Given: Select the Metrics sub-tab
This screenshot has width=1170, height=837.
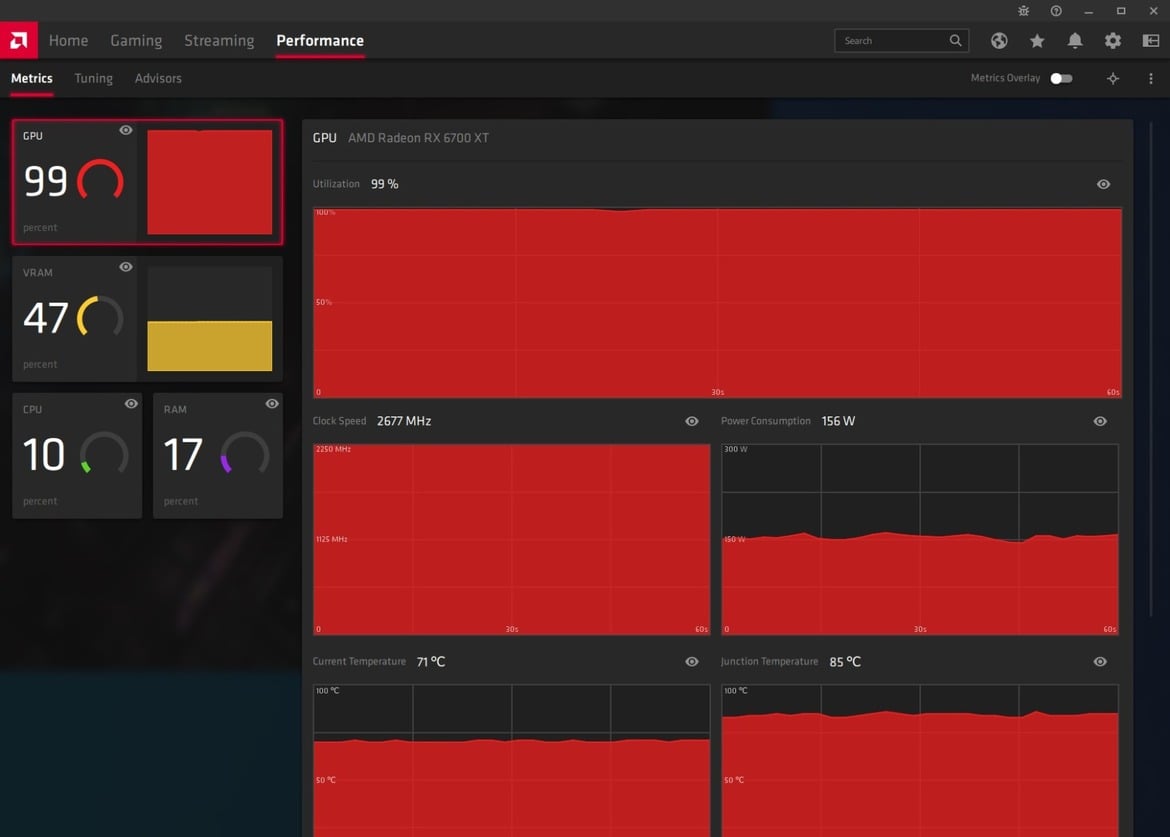Looking at the screenshot, I should [x=31, y=78].
